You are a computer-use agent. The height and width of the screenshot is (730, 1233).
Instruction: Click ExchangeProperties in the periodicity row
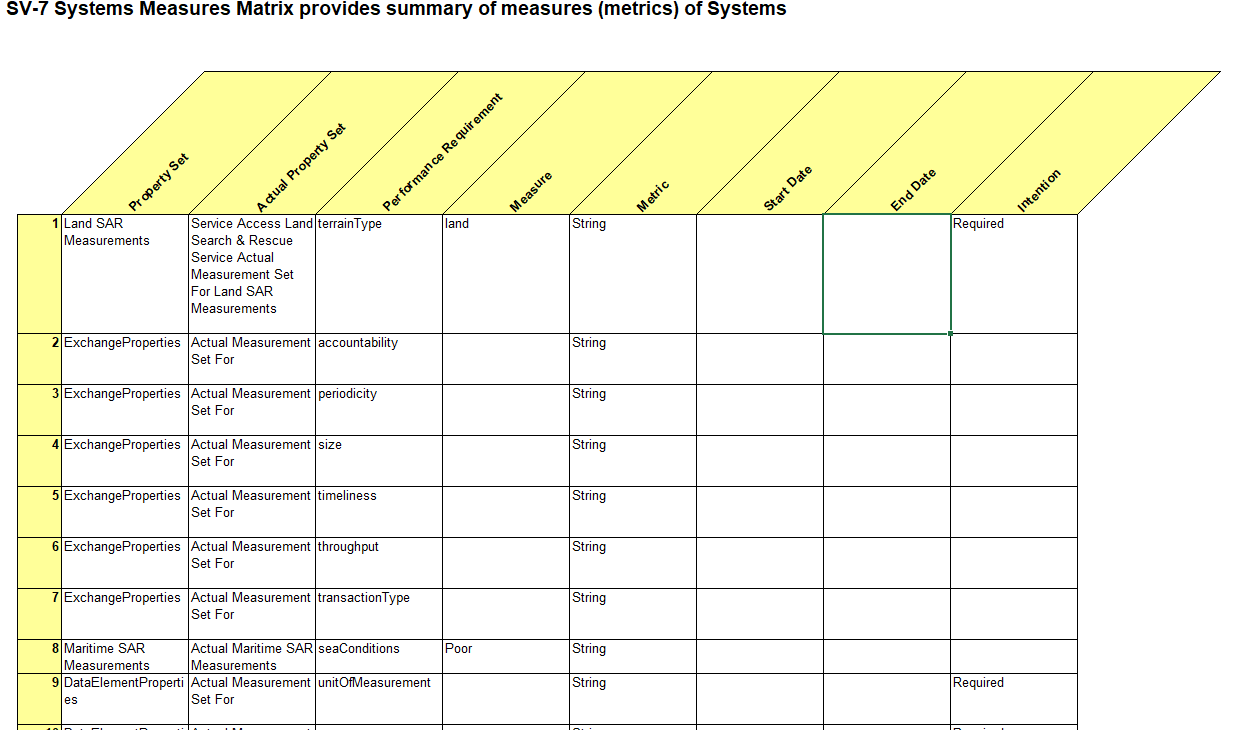click(x=126, y=410)
